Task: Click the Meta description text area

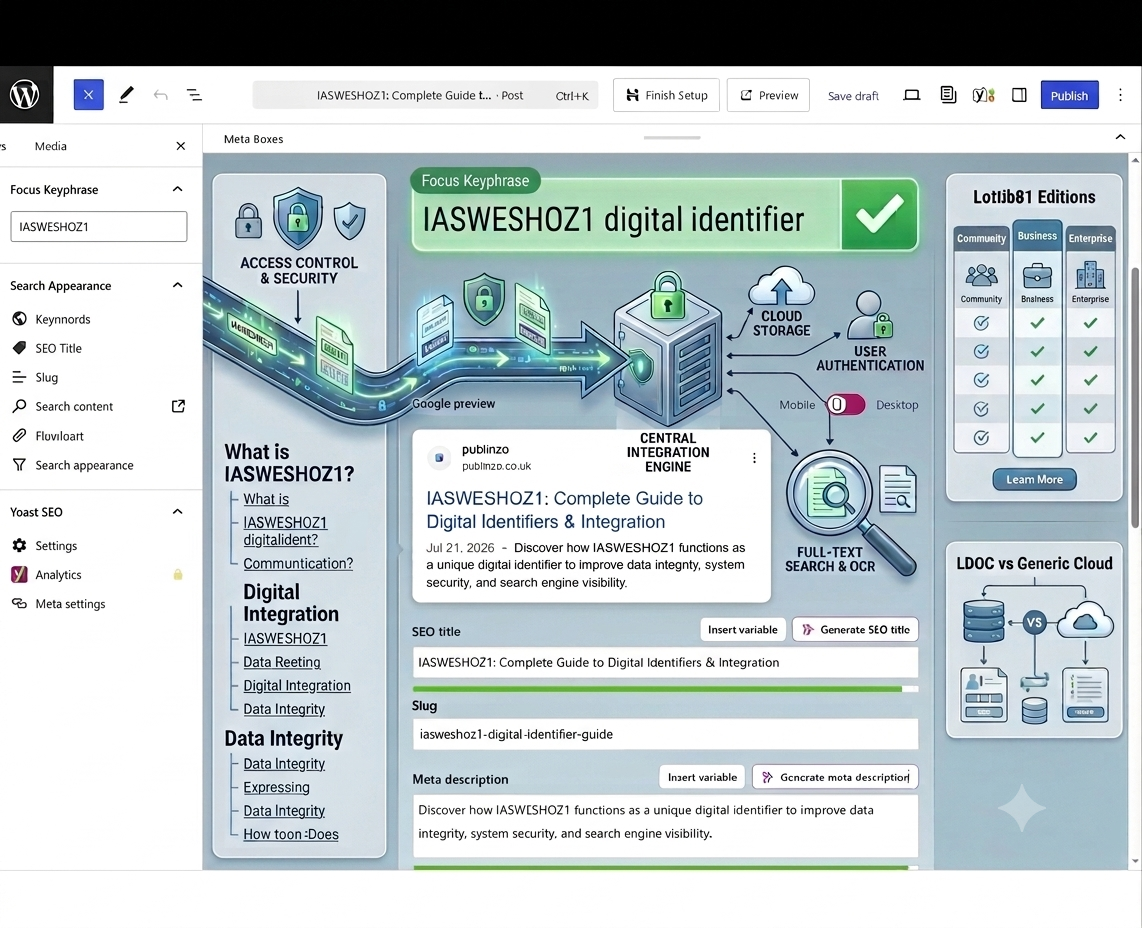Action: point(665,825)
